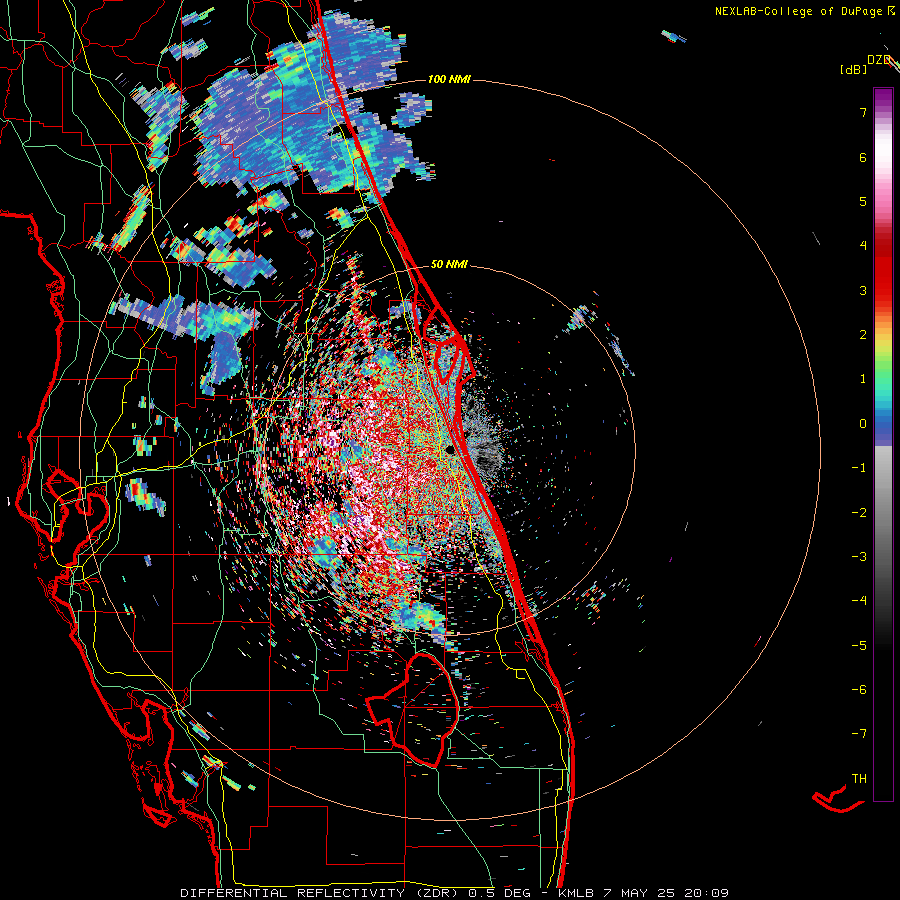Select the "-2" tick on the dB scale
The image size is (900, 900).
(859, 513)
